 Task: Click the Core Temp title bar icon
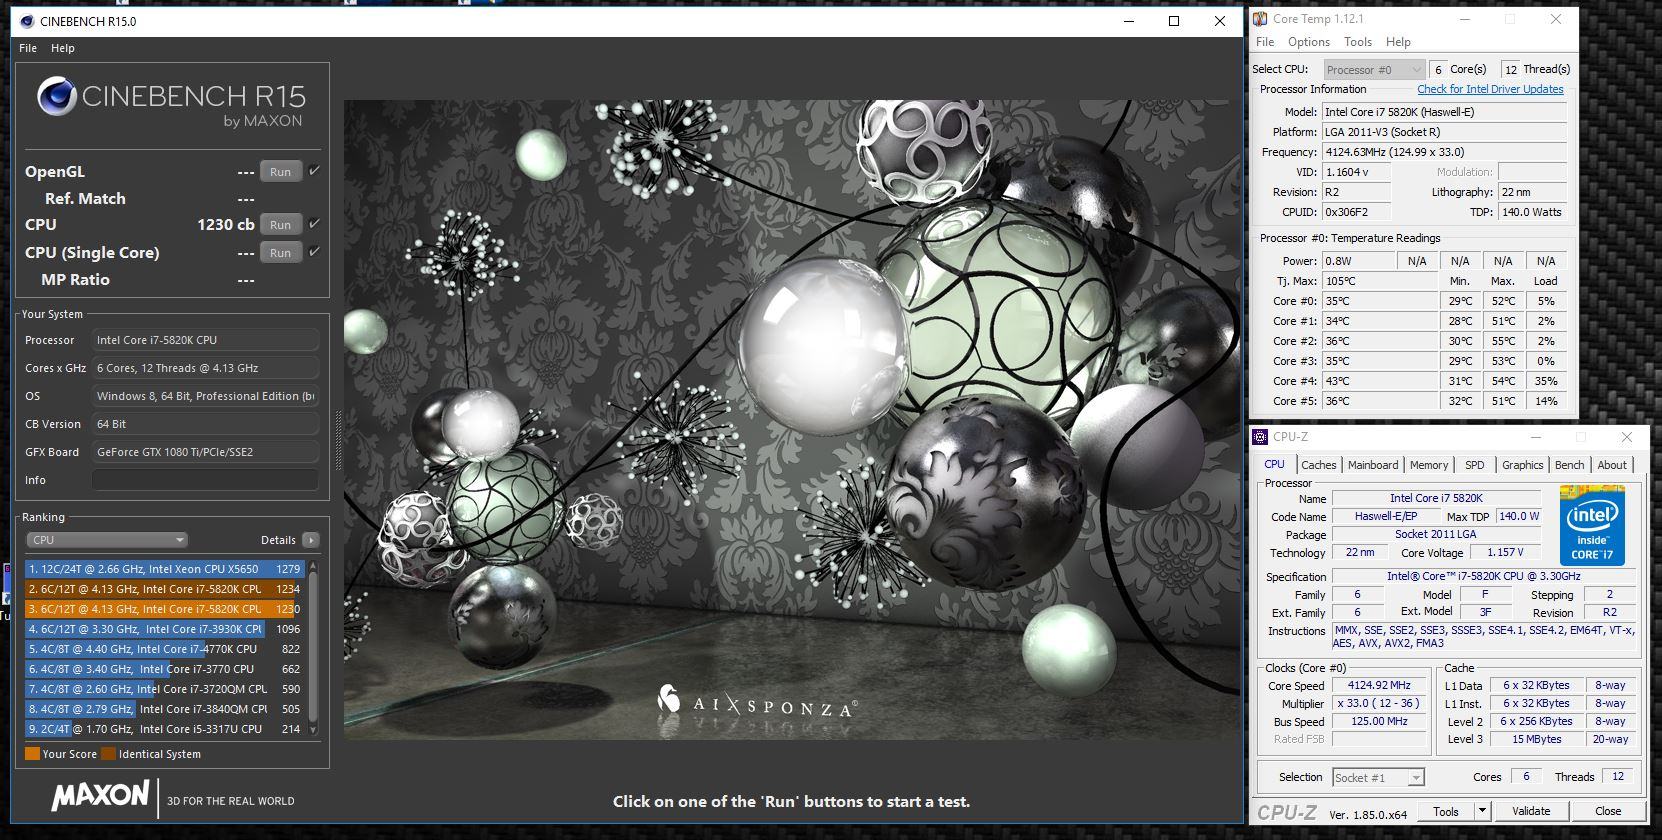pyautogui.click(x=1259, y=19)
